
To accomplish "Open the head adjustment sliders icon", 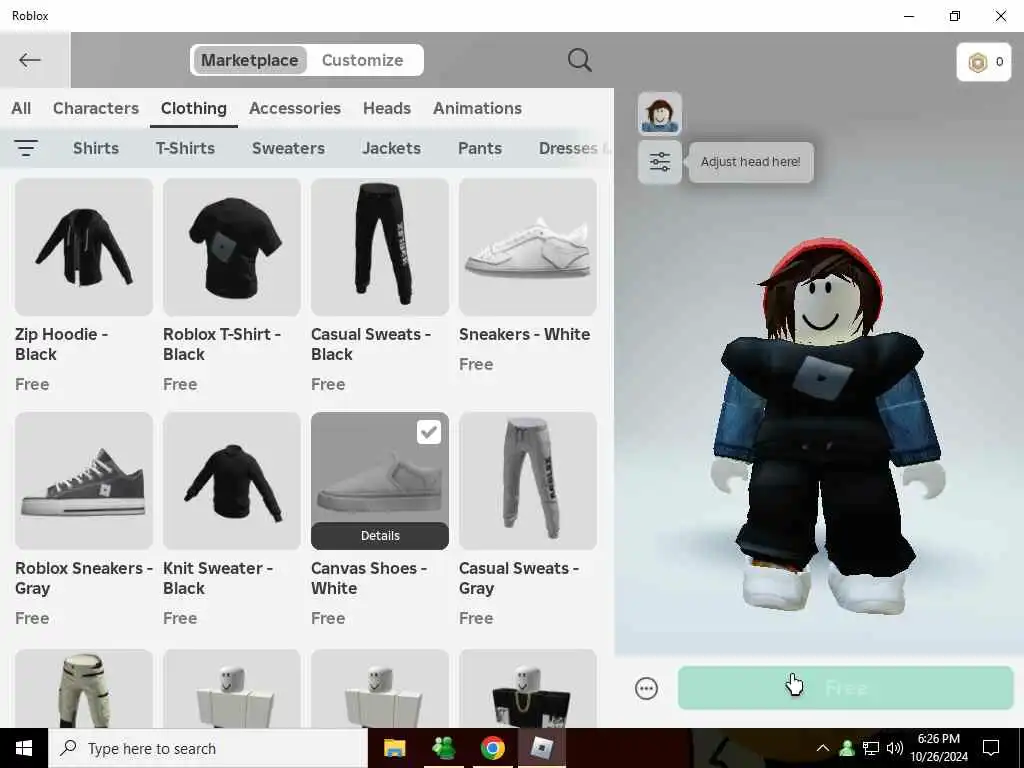I will coord(660,162).
